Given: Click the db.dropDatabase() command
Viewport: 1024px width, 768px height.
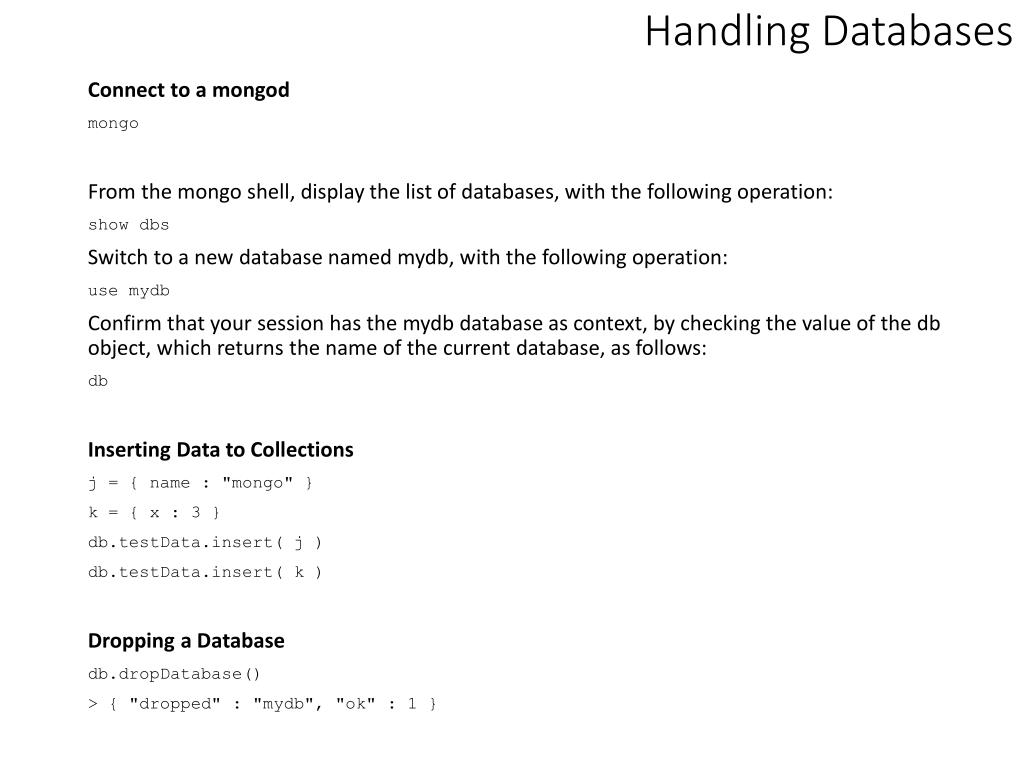Looking at the screenshot, I should click(x=174, y=674).
